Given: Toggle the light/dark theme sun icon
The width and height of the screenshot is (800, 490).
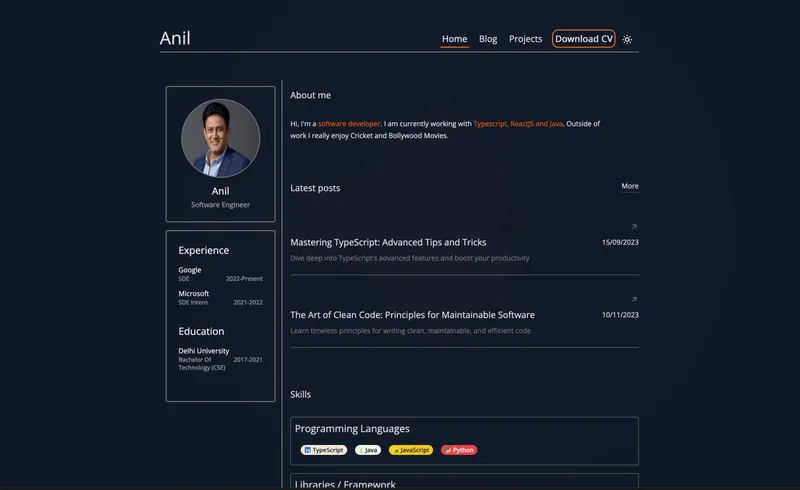Looking at the screenshot, I should 627,40.
